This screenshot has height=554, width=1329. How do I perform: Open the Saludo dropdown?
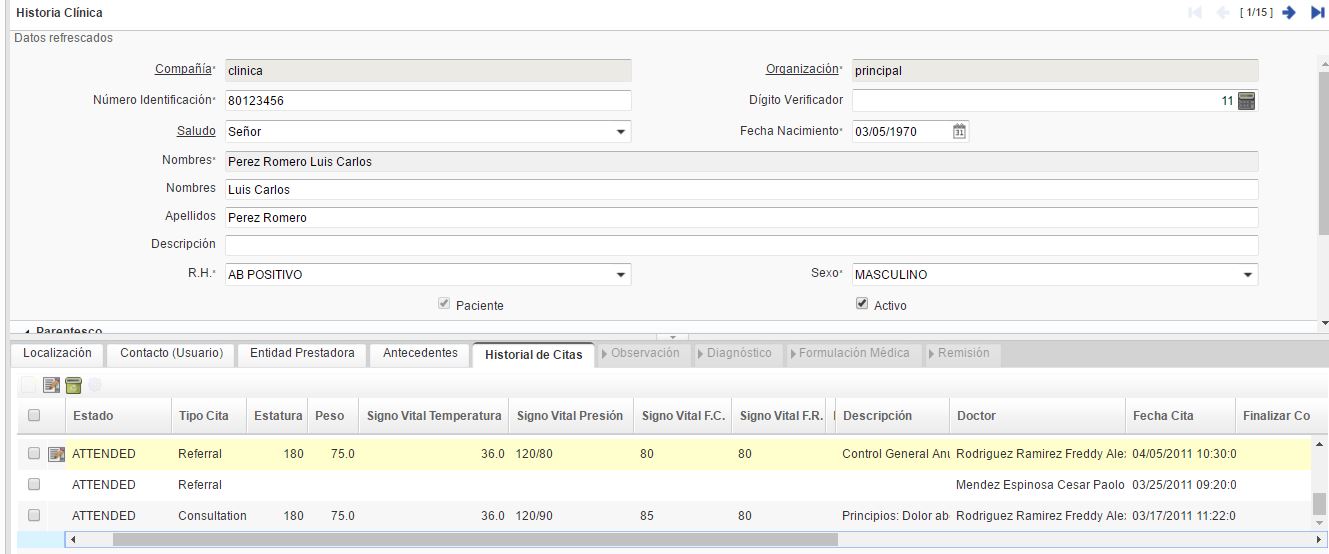621,132
